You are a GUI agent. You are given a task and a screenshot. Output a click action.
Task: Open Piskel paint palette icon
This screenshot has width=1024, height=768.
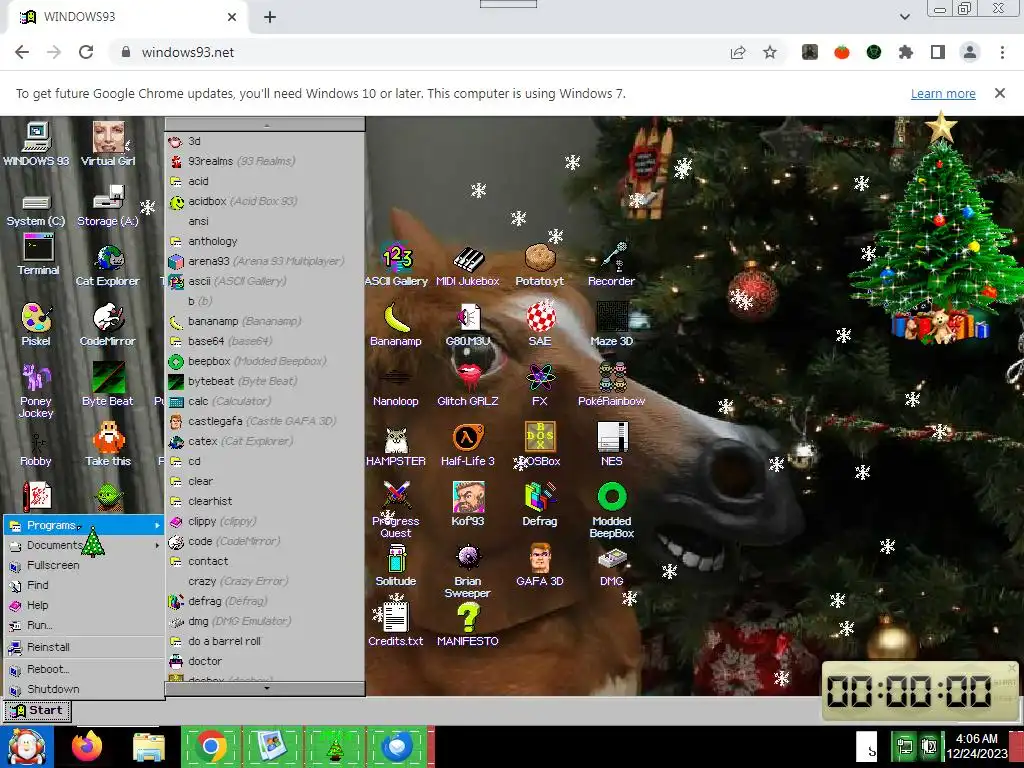pyautogui.click(x=36, y=325)
